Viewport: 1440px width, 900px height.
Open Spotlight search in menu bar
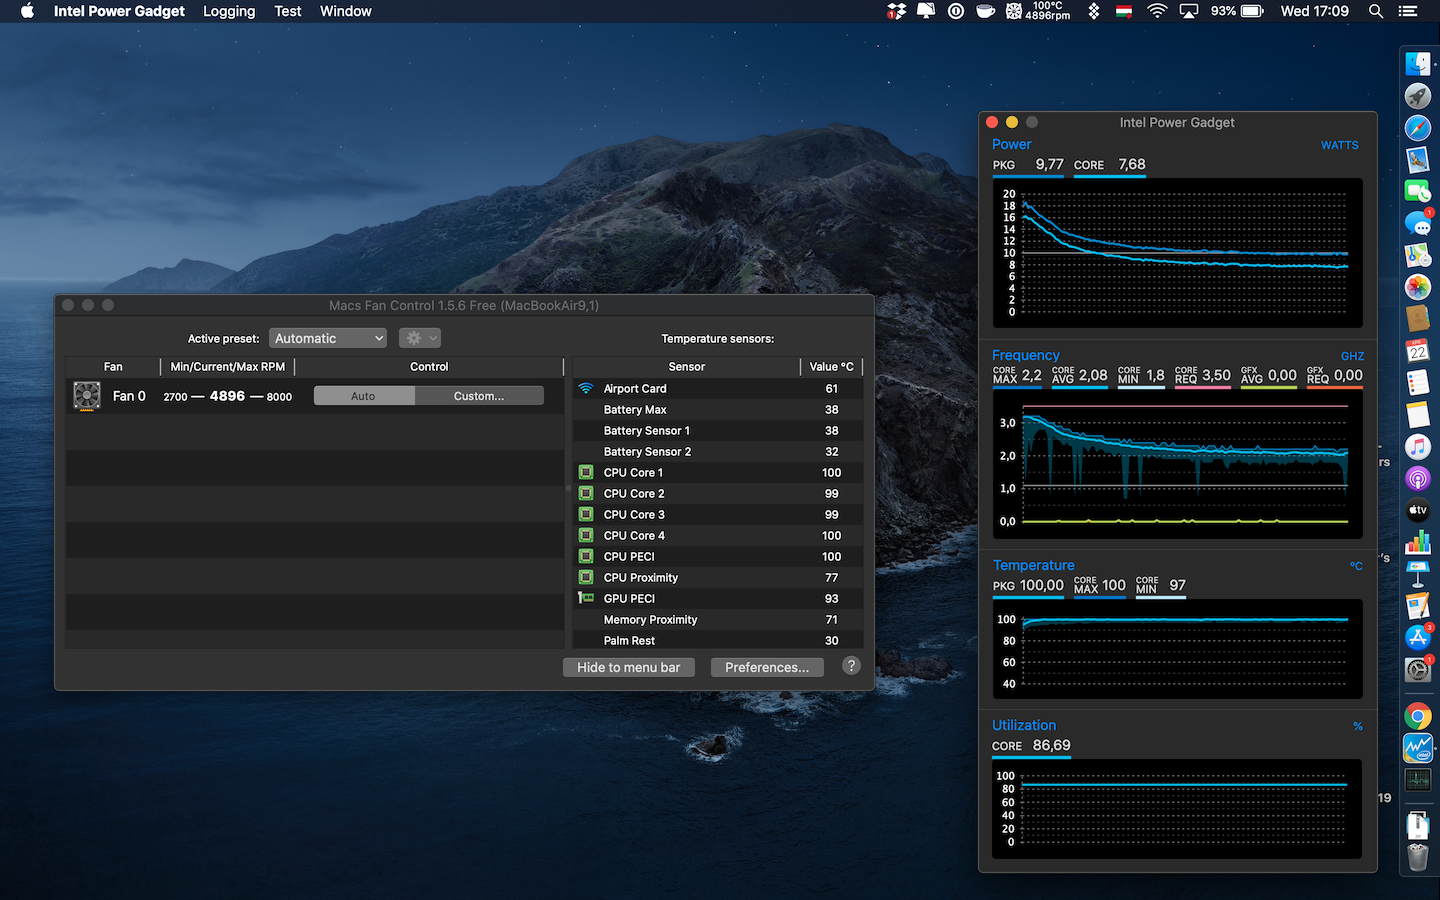1376,11
